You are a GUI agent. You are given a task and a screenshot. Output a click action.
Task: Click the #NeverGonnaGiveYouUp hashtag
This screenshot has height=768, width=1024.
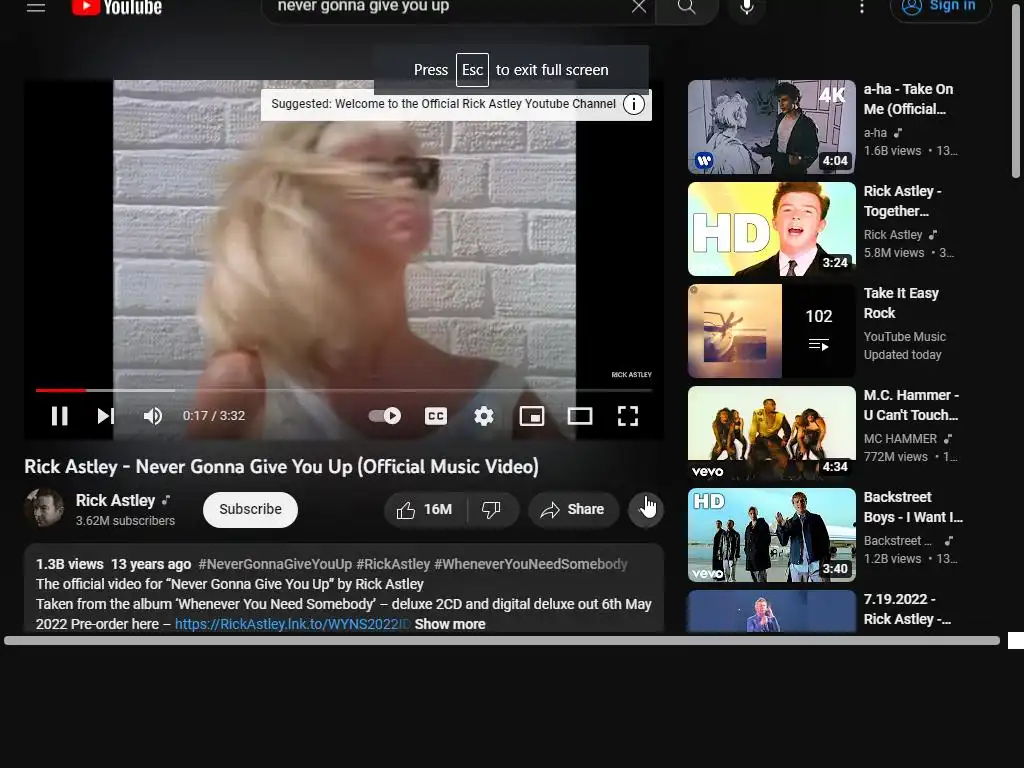275,564
